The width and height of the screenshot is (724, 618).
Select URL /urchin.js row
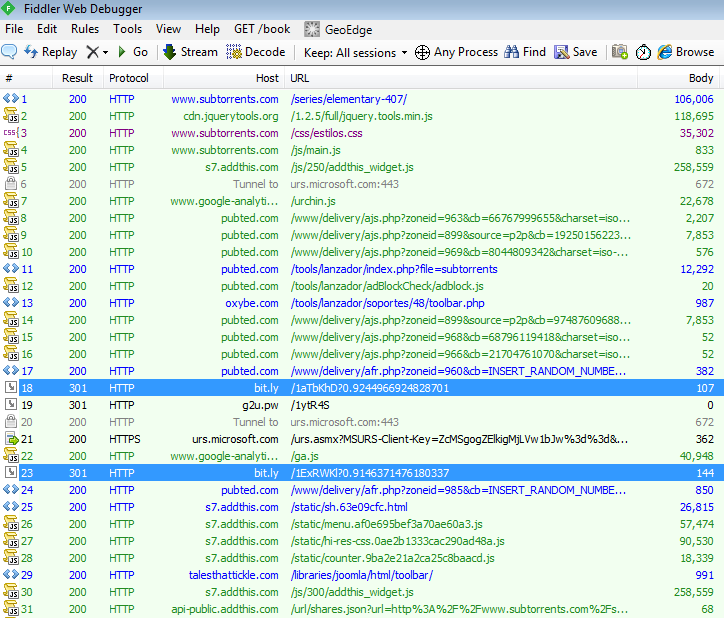[313, 201]
